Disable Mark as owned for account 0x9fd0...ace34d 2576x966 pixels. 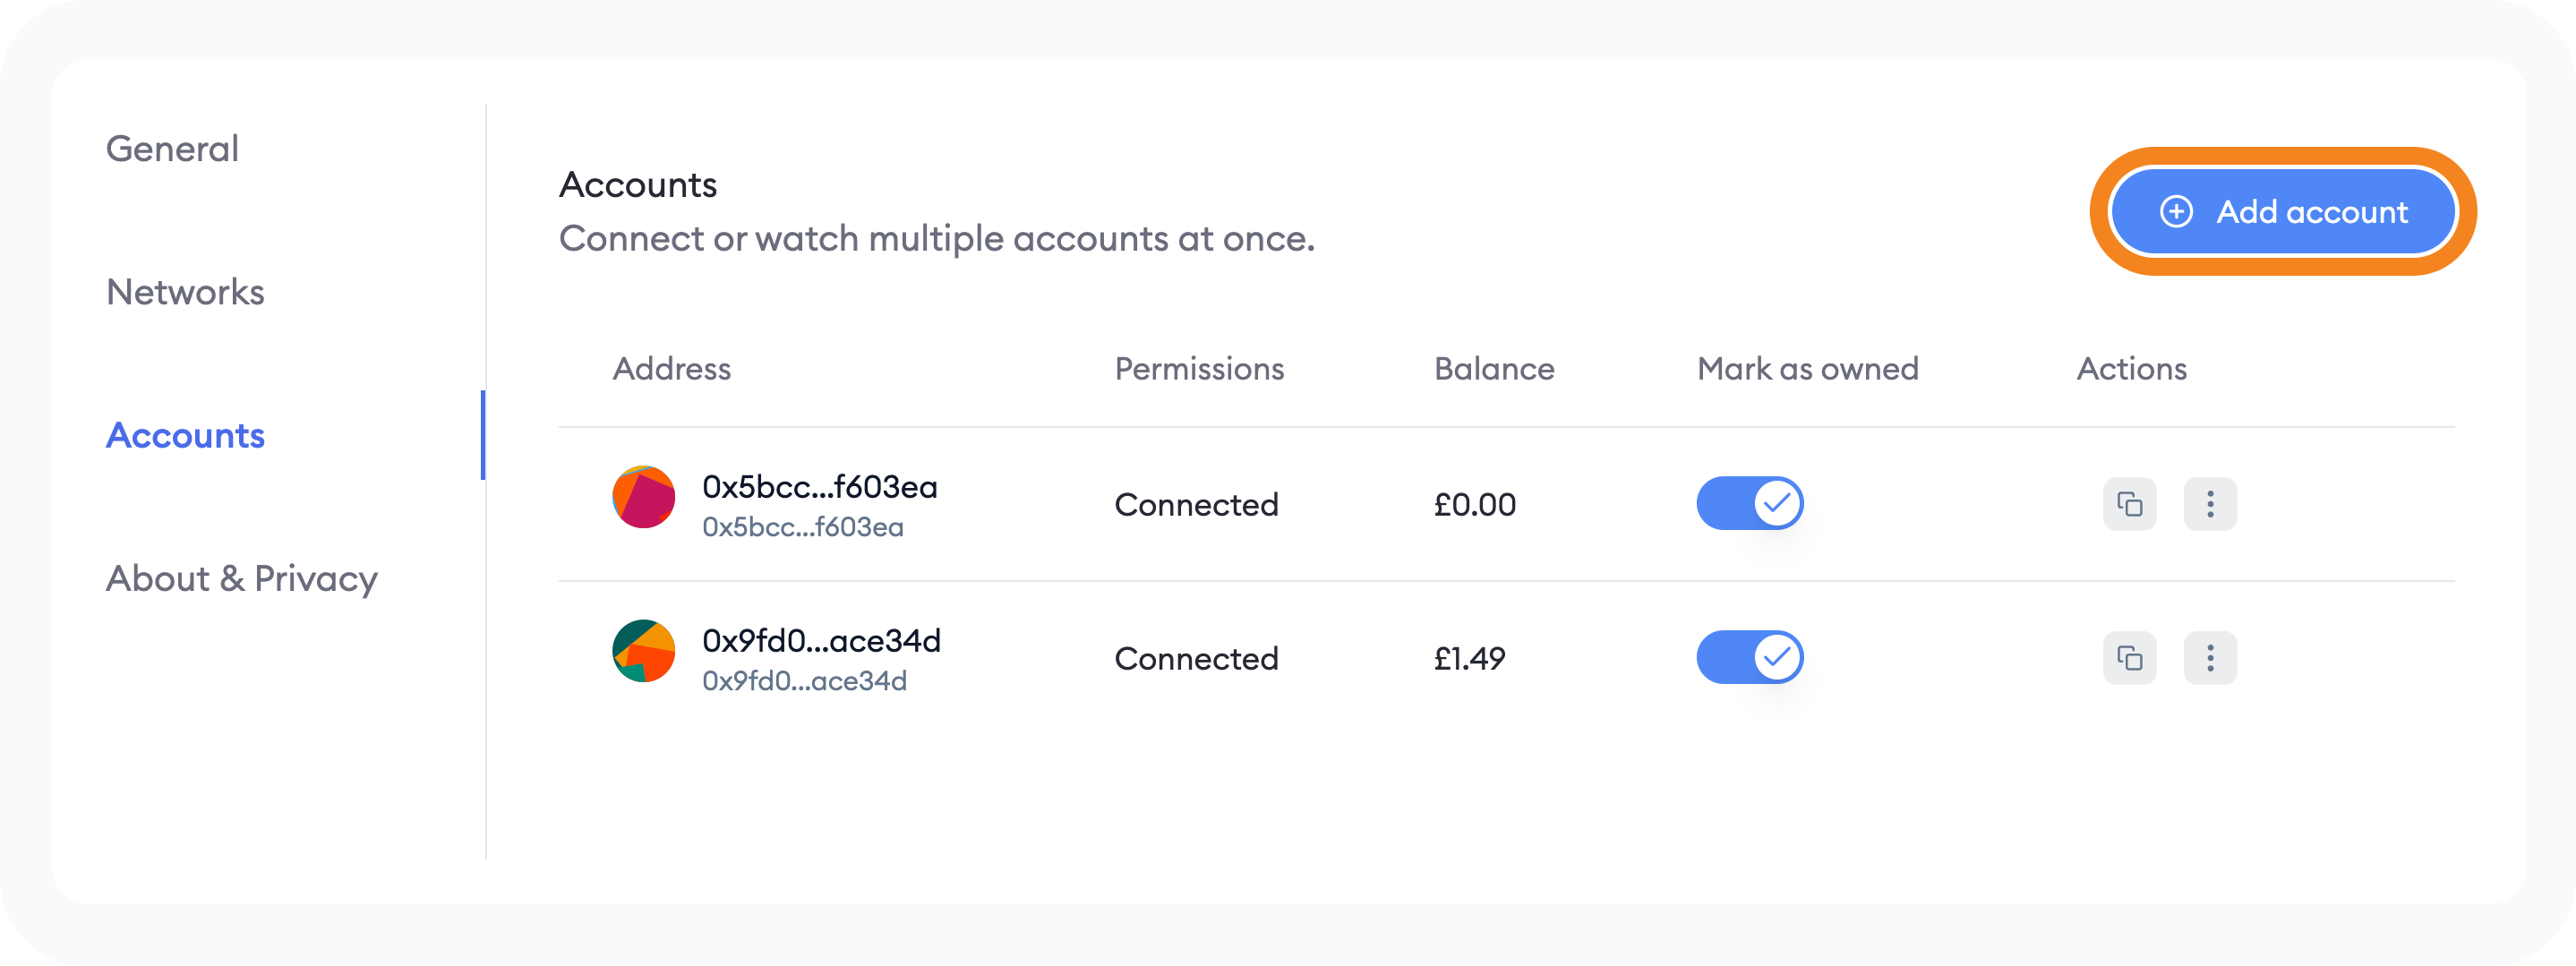point(1750,657)
